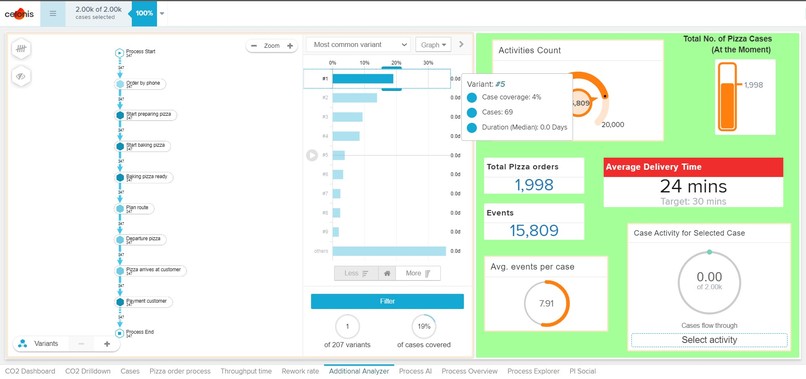Select the variant #1 bar
Viewport: 806px width, 379px height.
coord(363,79)
